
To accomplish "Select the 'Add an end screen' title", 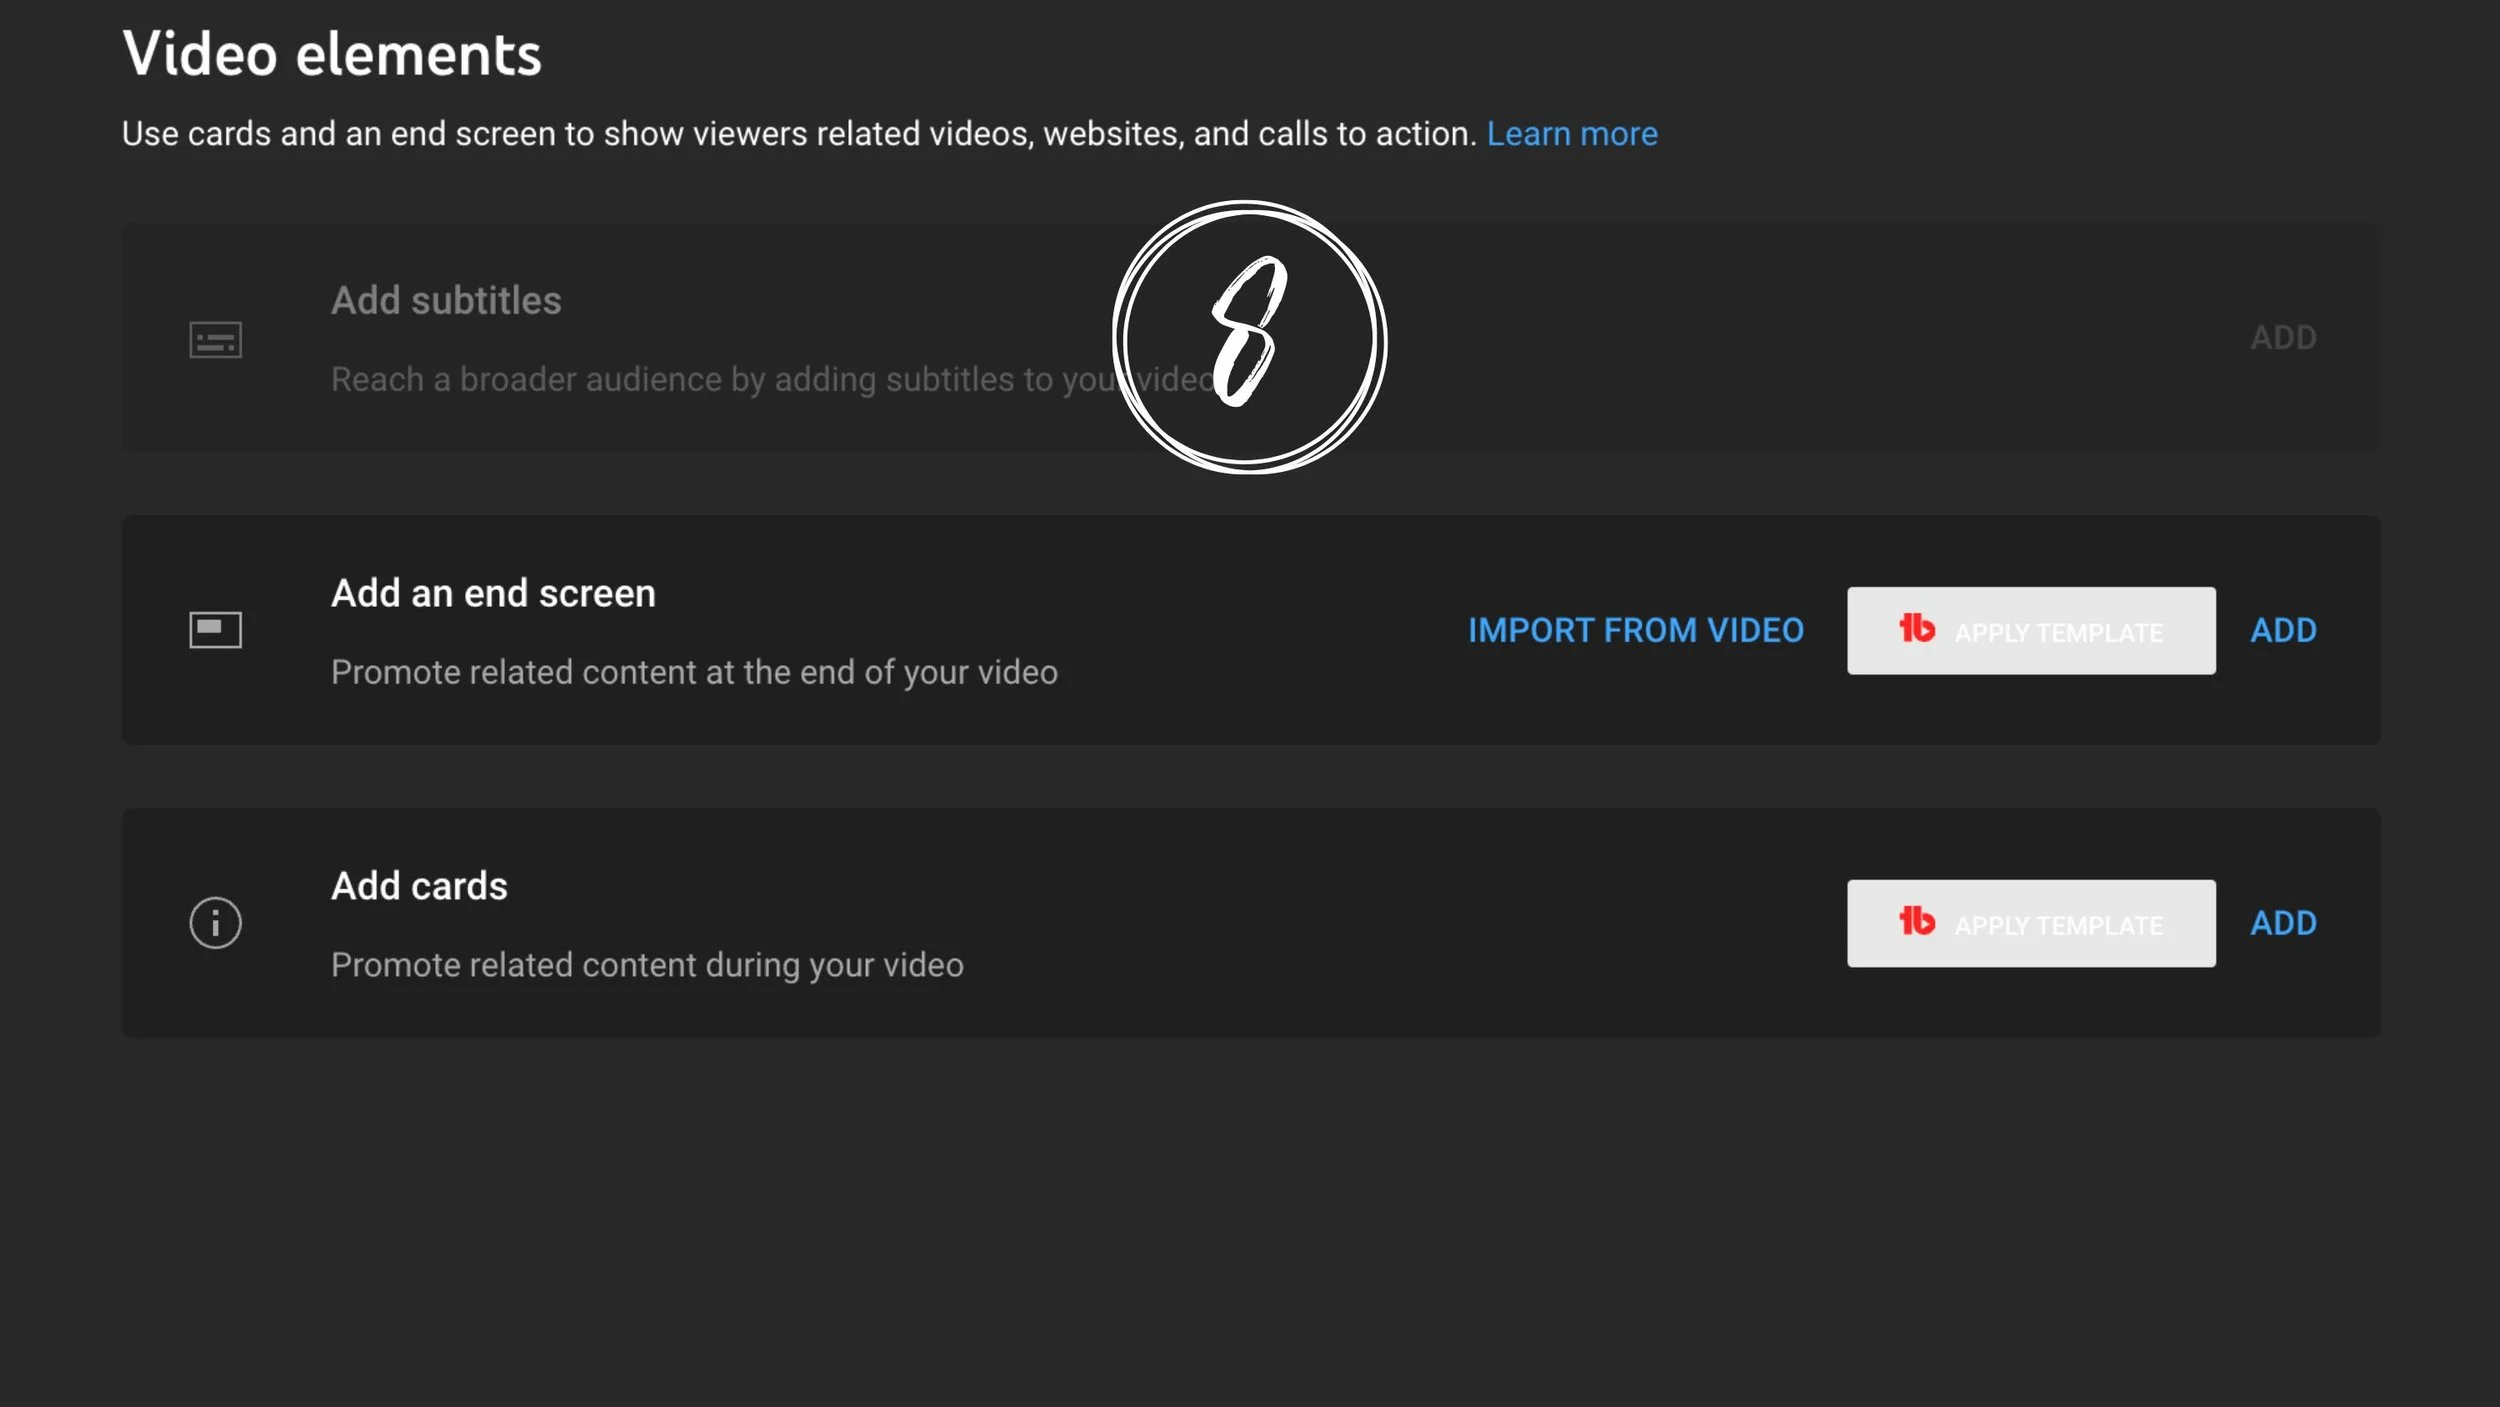I will [493, 594].
